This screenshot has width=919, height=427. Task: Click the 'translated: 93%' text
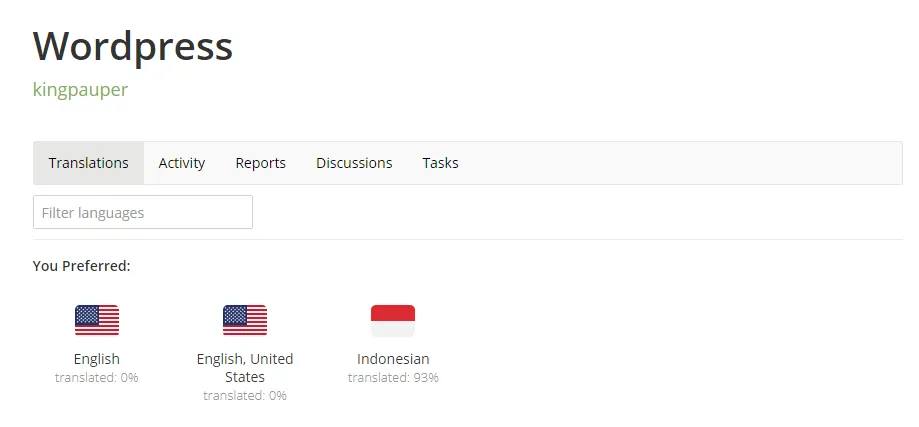click(x=393, y=378)
